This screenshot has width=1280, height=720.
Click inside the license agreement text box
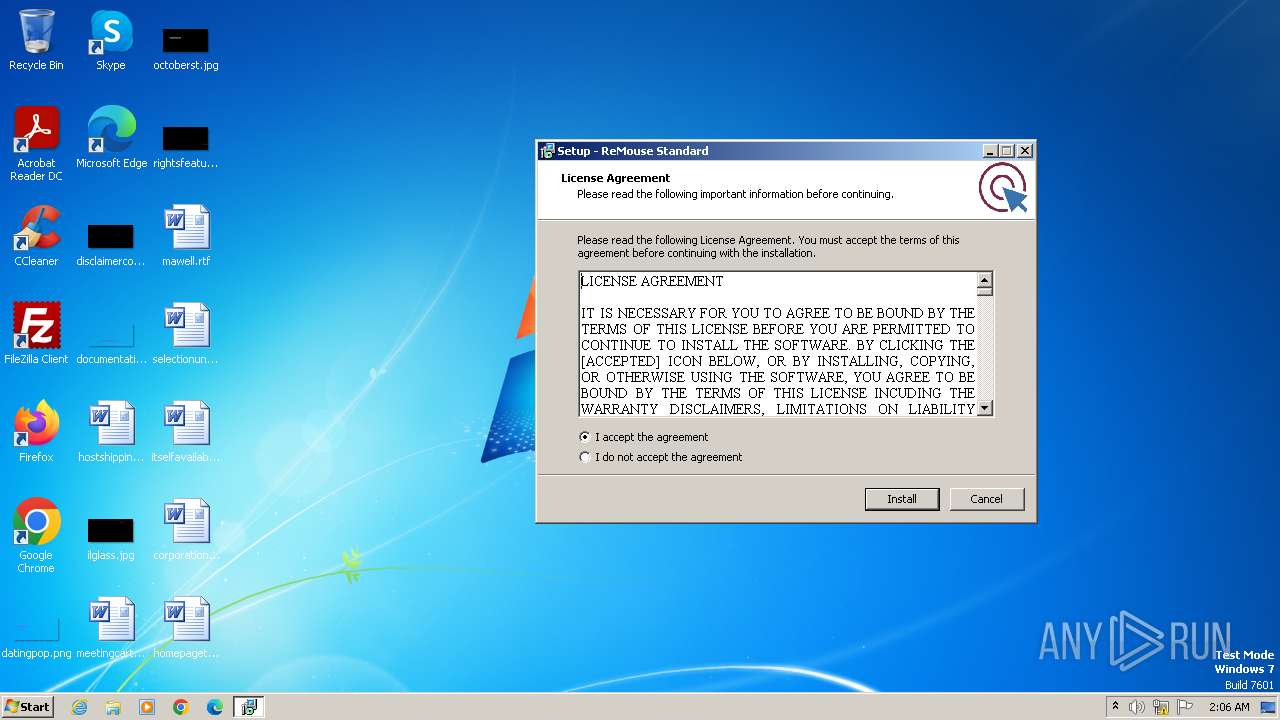coord(778,344)
